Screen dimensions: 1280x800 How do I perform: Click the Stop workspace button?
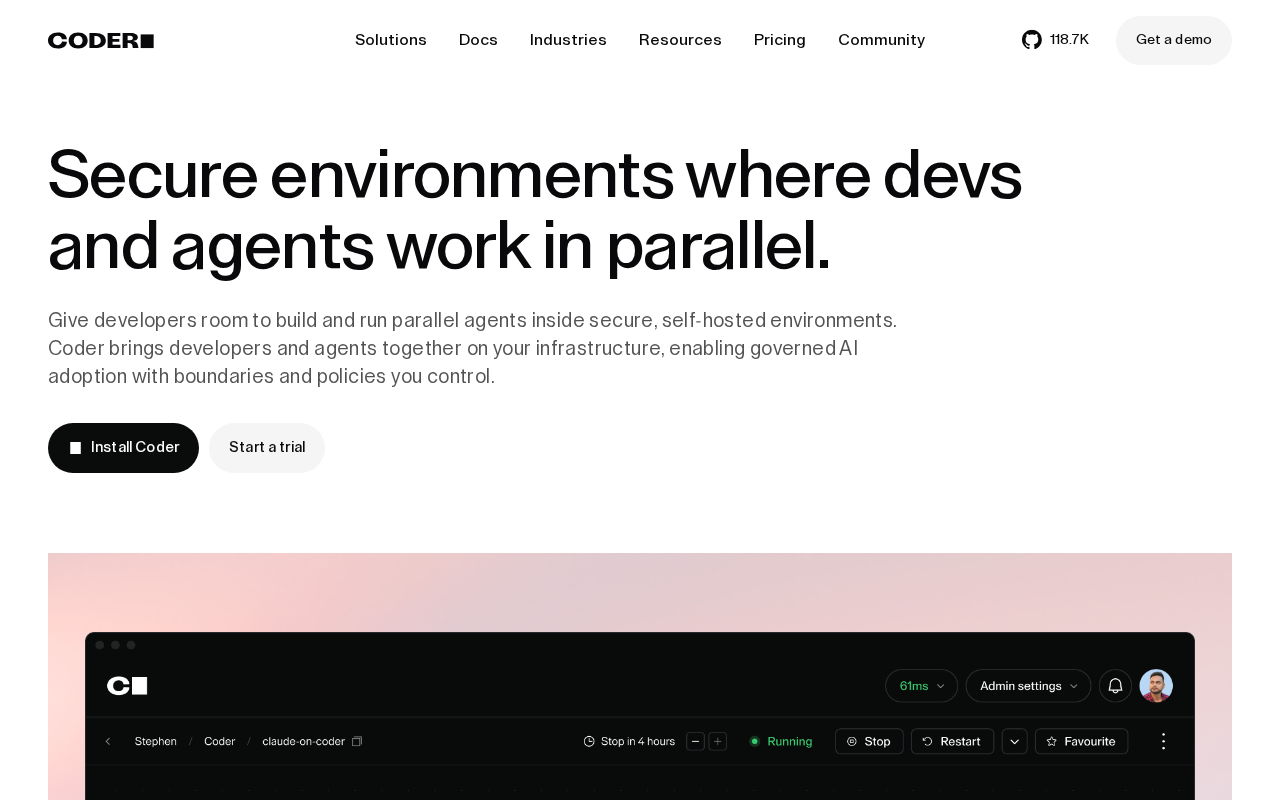(x=869, y=741)
